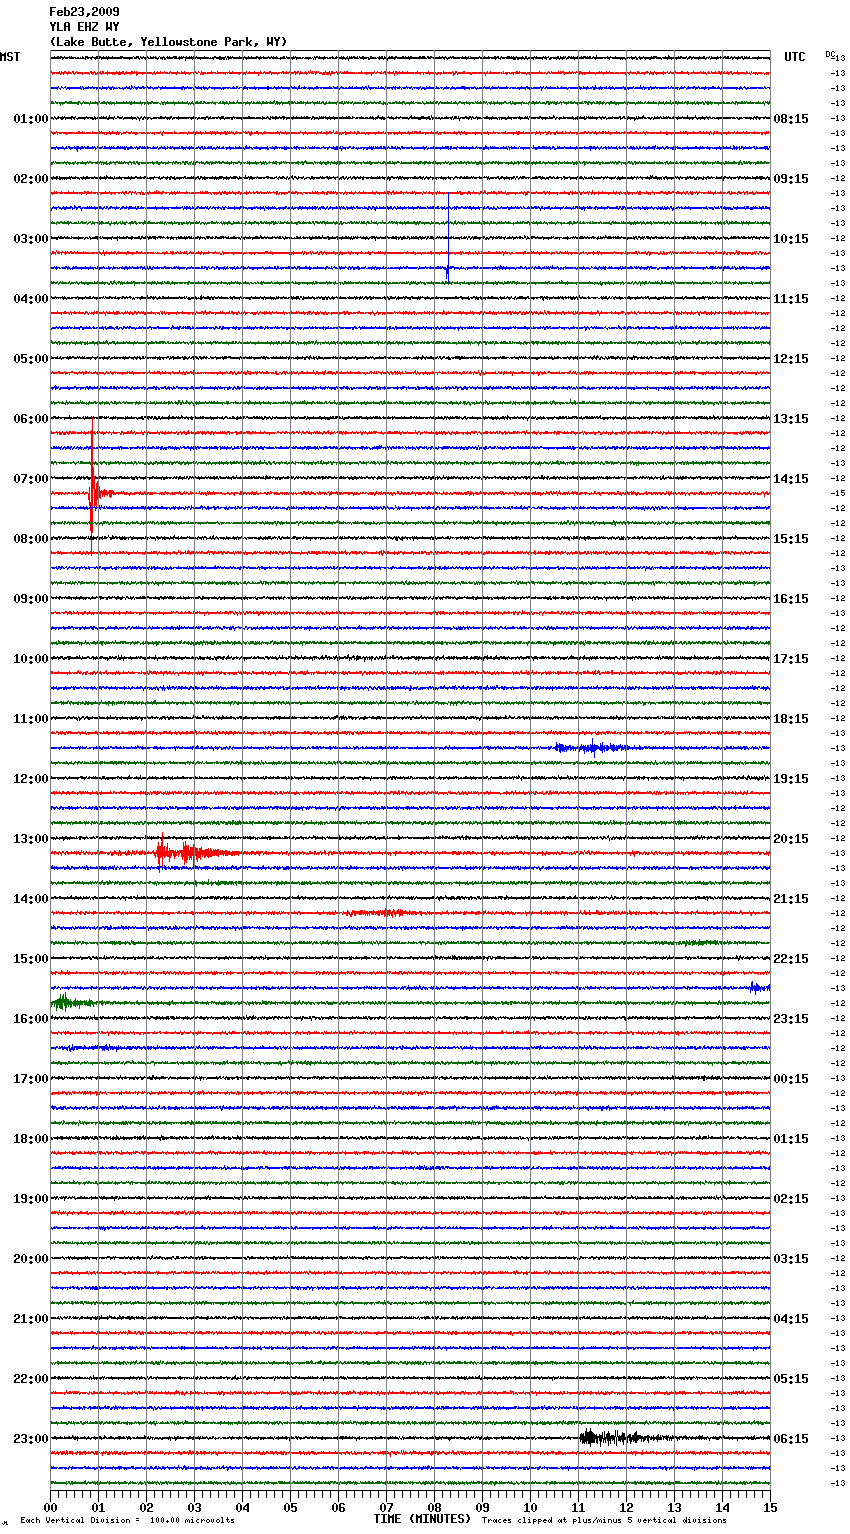Select the station code "YLA EHZ WY"
Image resolution: width=850 pixels, height=1534 pixels.
tap(84, 27)
